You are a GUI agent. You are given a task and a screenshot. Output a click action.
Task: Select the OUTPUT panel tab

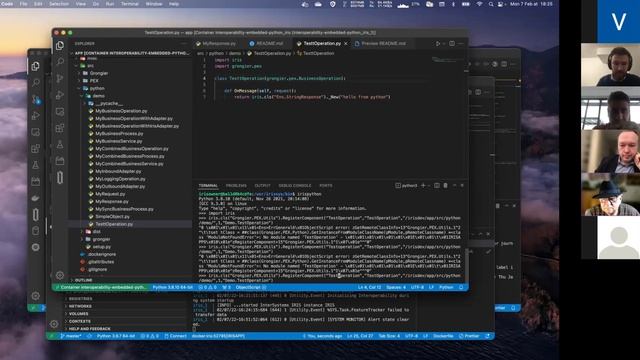[262, 186]
